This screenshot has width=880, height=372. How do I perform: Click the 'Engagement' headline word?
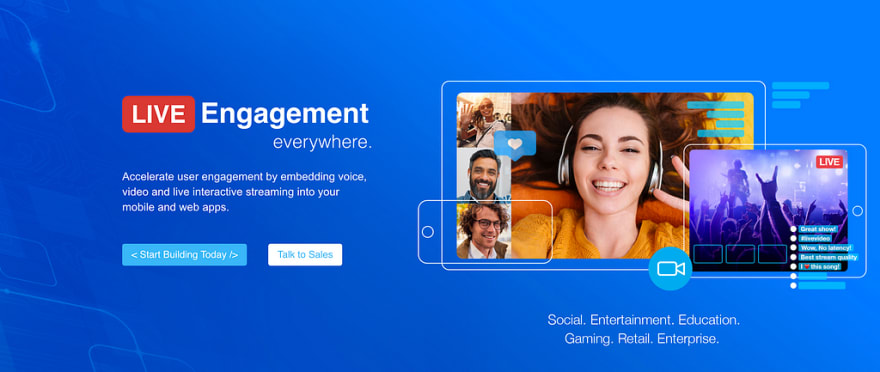[x=285, y=113]
